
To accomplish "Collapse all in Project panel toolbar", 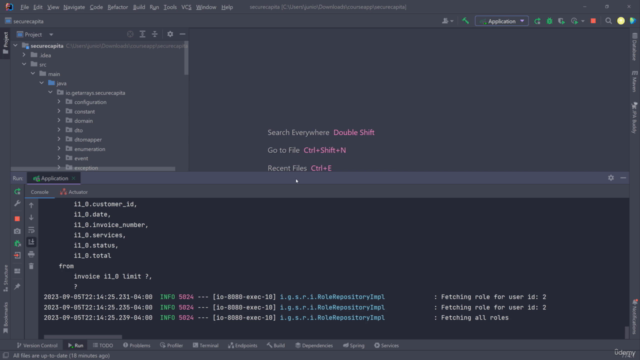I will [x=155, y=34].
